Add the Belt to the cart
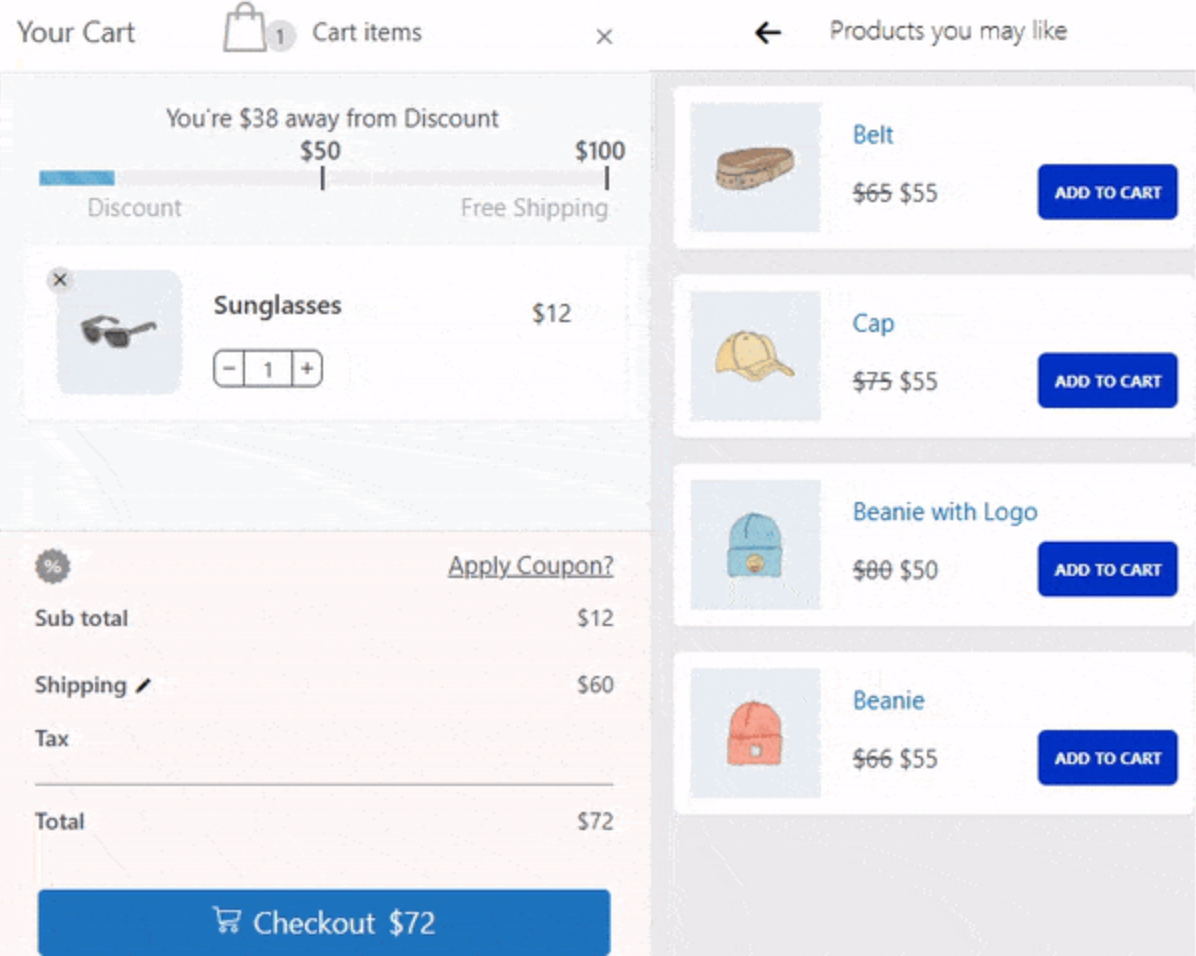Viewport: 1196px width, 956px height. click(x=1106, y=192)
